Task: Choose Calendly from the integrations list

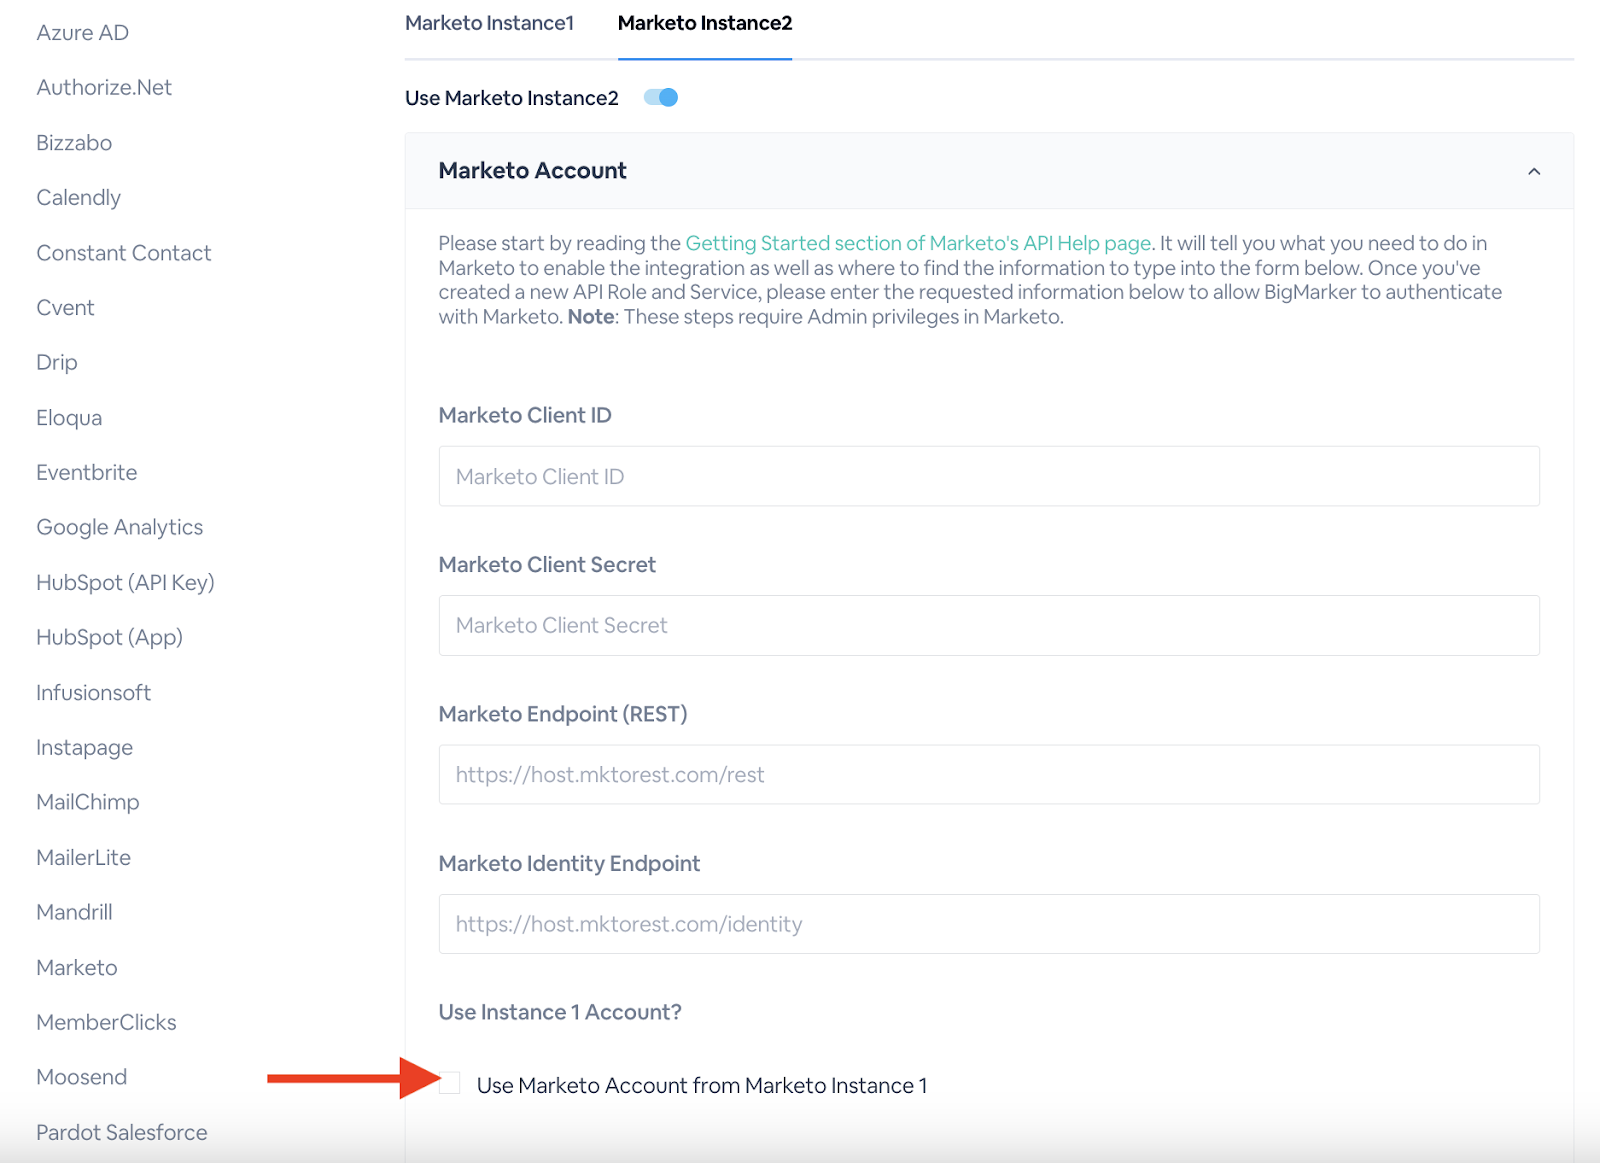Action: click(79, 198)
